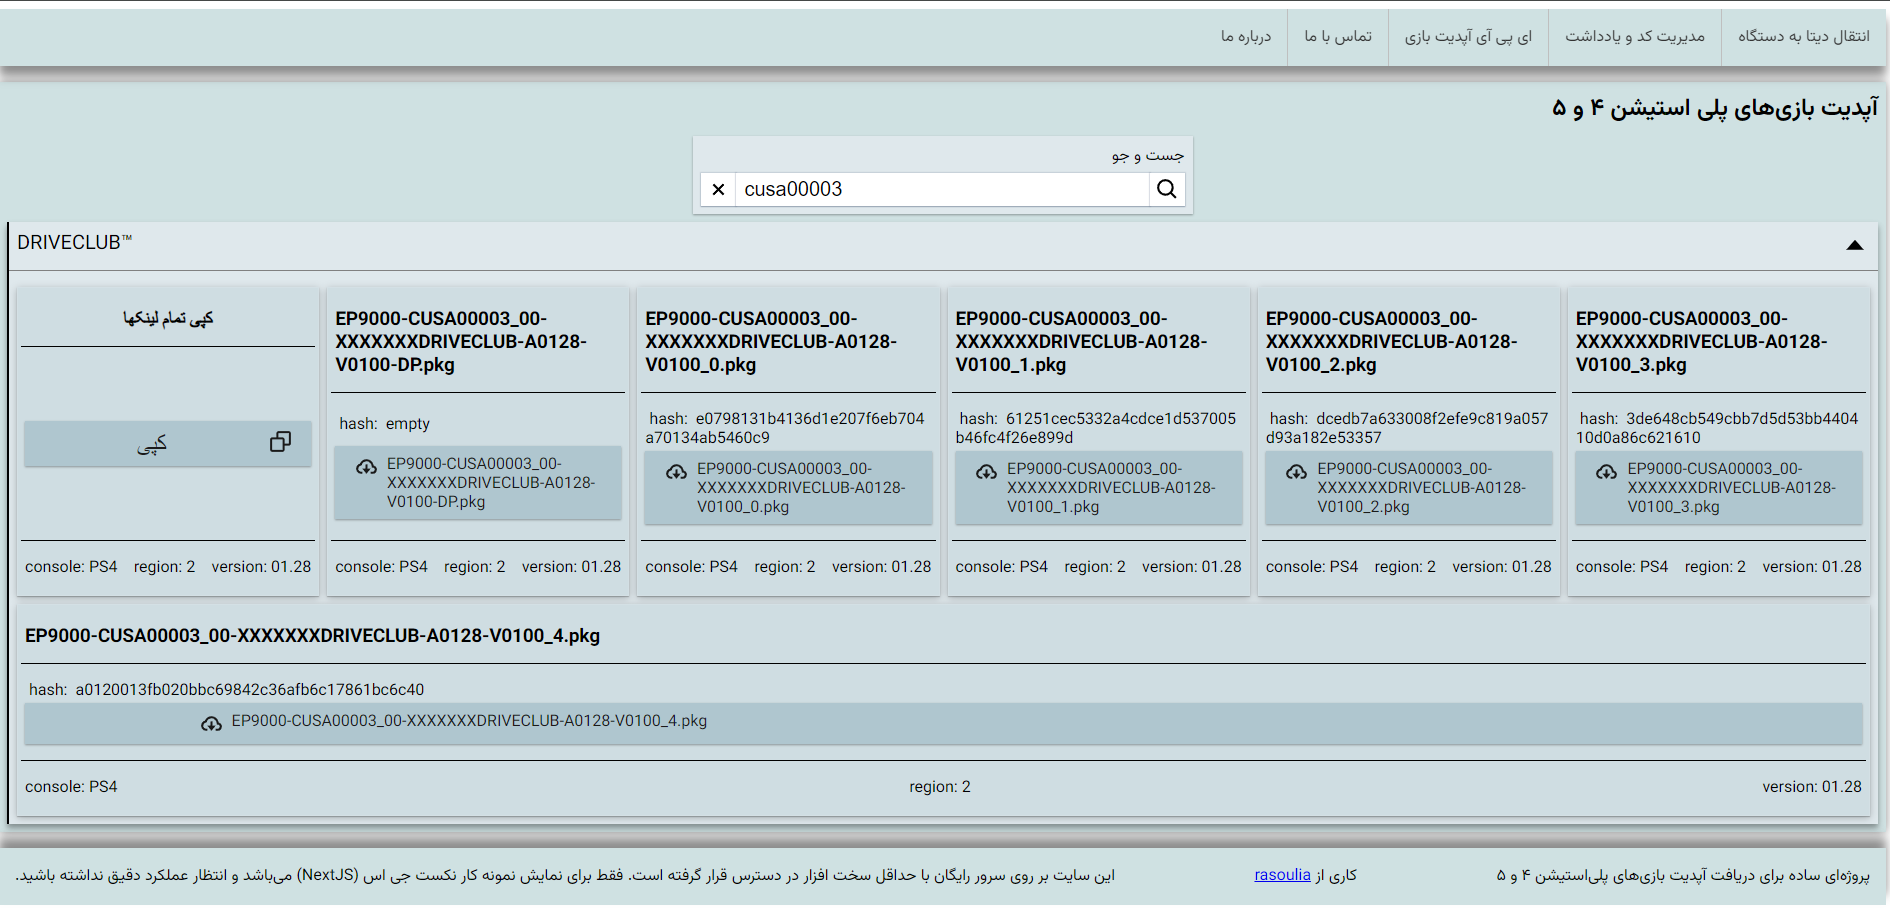This screenshot has width=1890, height=908.
Task: Open مدیریت کد و یادداشت menu item
Action: (x=1635, y=37)
